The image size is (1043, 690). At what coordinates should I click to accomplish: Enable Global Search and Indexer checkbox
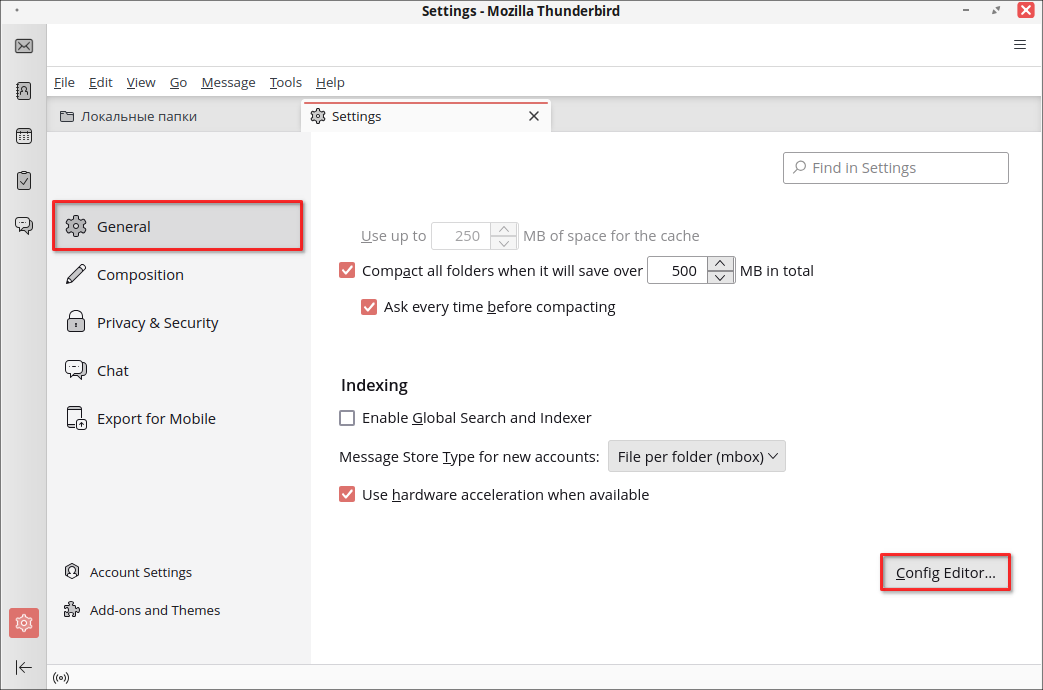coord(347,418)
